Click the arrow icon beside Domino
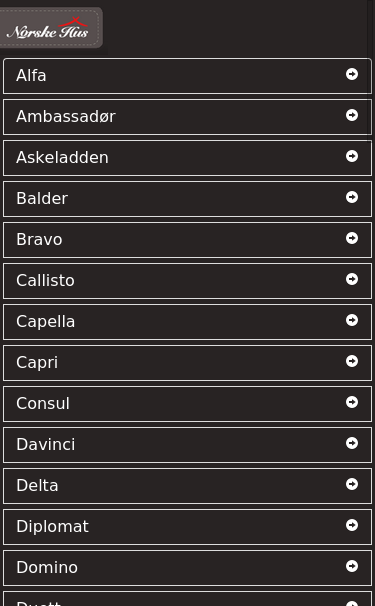The image size is (375, 606). (352, 565)
